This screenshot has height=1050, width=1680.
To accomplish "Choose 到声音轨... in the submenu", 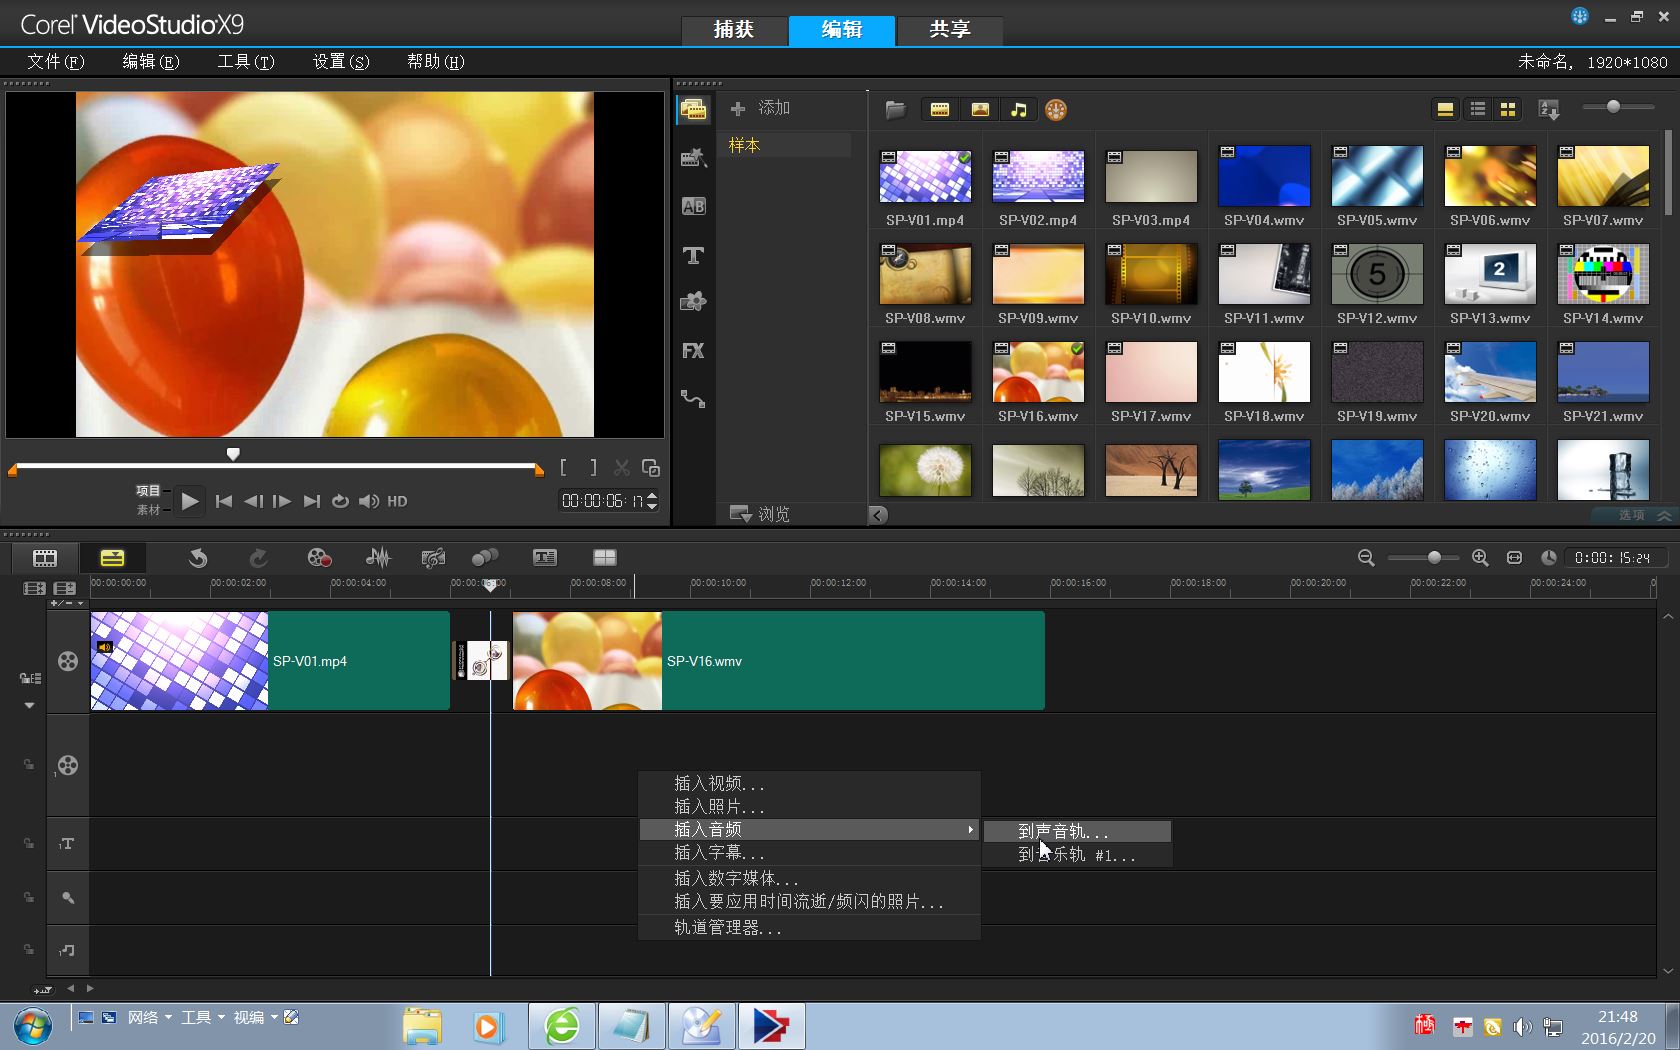I will tap(1077, 831).
